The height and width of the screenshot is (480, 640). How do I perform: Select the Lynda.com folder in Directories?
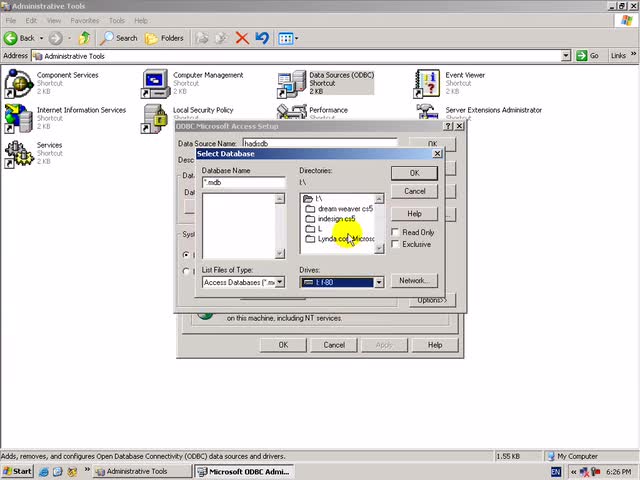pyautogui.click(x=340, y=239)
